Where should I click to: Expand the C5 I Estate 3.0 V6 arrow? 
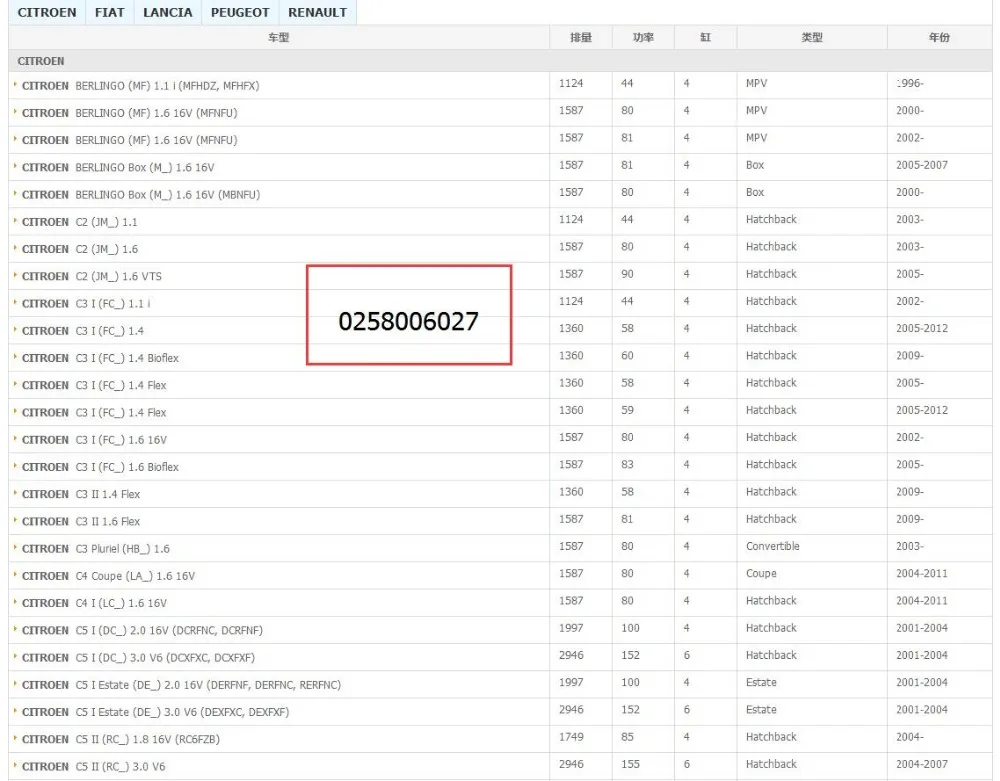click(15, 712)
